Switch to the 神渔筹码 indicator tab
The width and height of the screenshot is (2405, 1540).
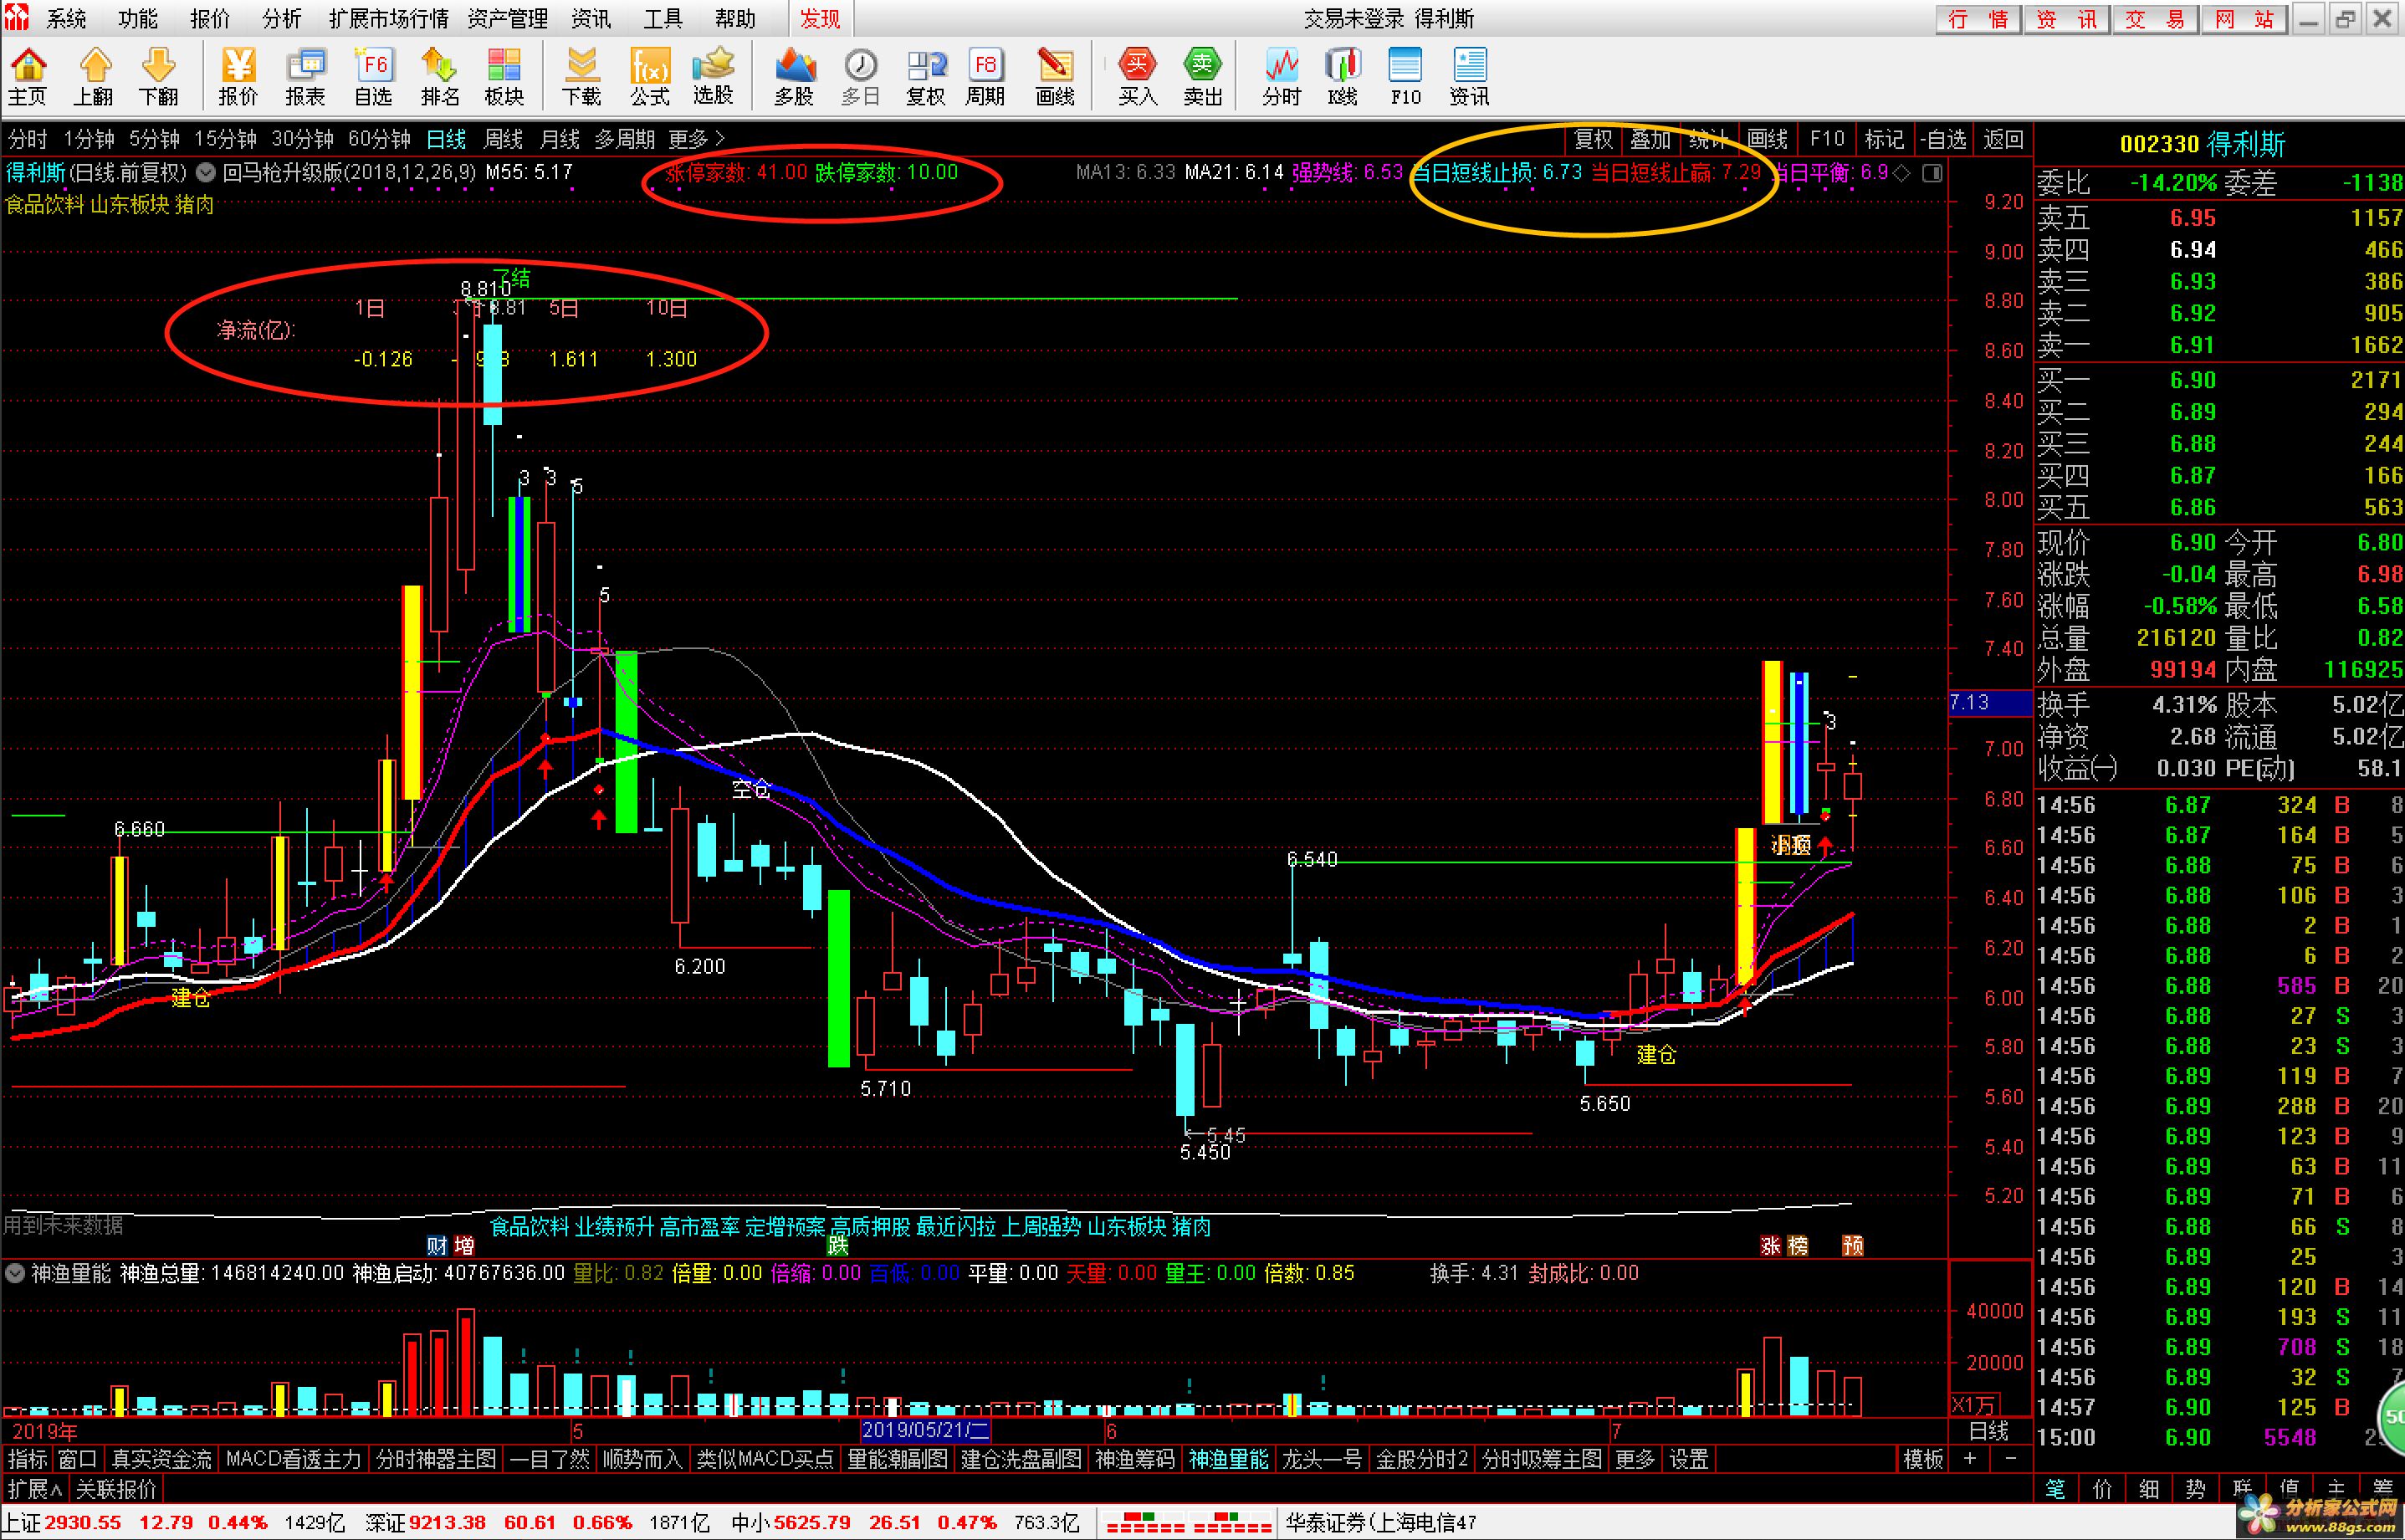click(1134, 1459)
